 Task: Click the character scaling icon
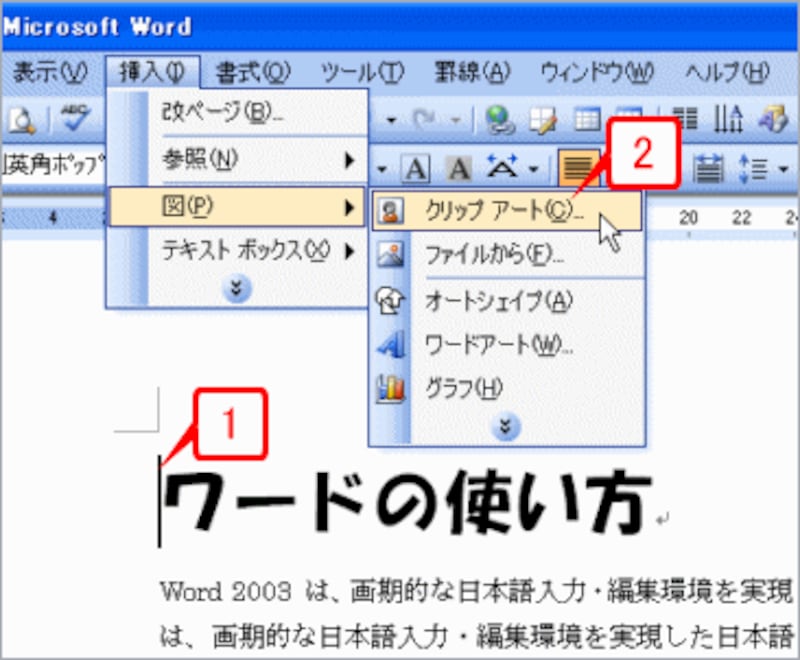503,167
